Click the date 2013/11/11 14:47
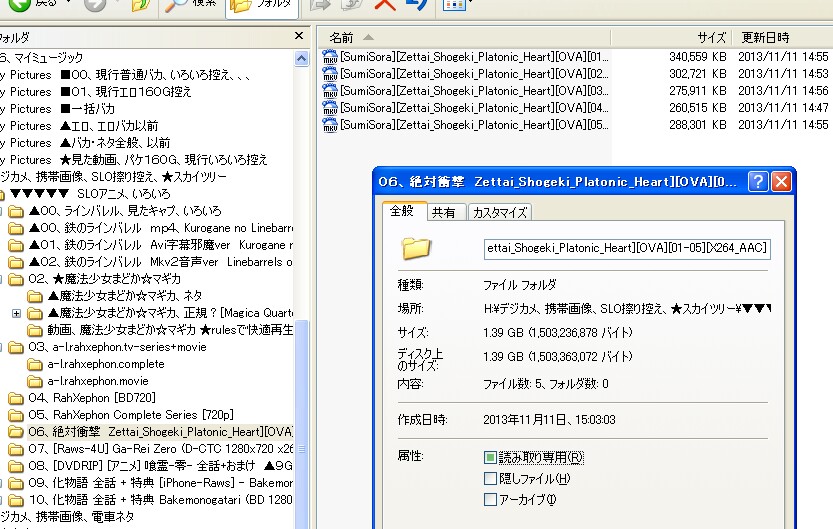Screen dimensions: 833x529 tap(783, 108)
